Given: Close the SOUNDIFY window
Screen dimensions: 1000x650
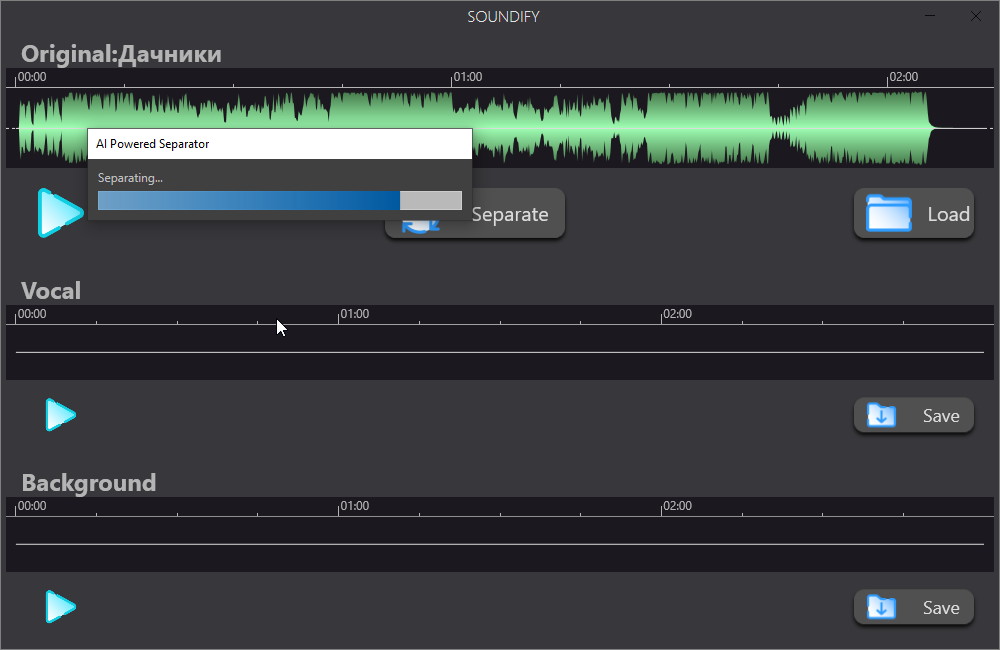Looking at the screenshot, I should (x=976, y=17).
